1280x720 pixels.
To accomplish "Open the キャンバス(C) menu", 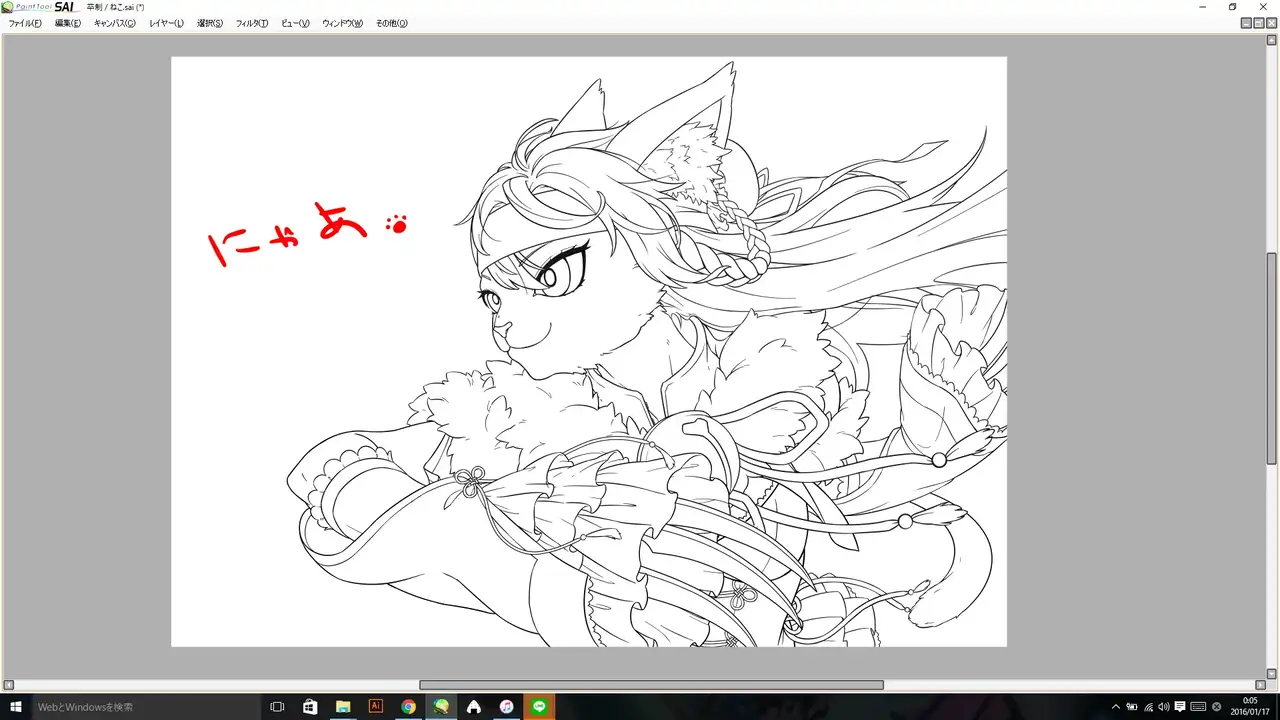I will pyautogui.click(x=115, y=23).
